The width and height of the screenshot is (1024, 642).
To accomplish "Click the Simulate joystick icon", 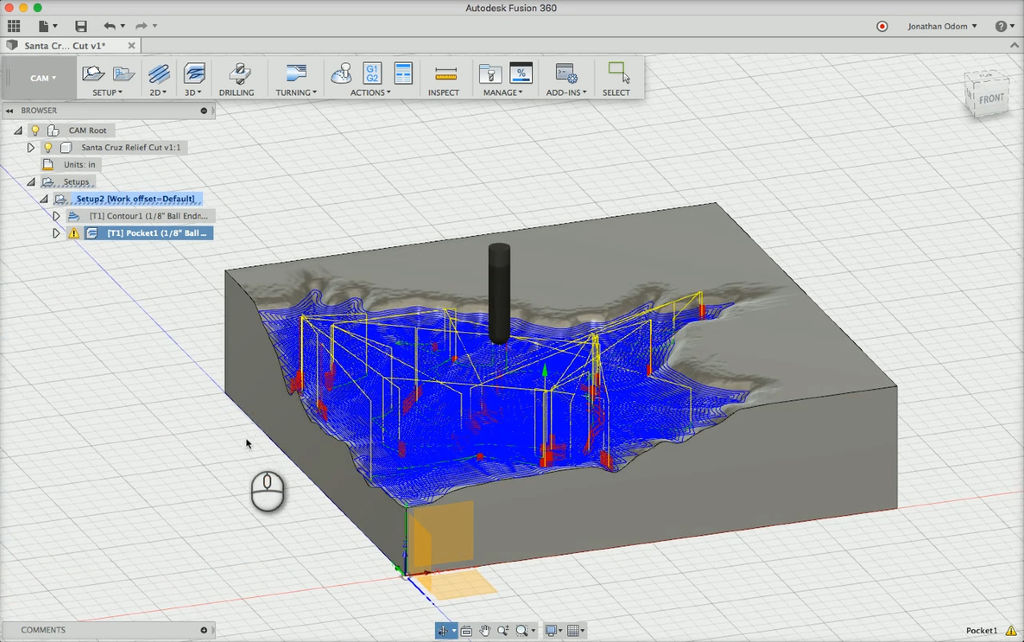I will coord(341,73).
